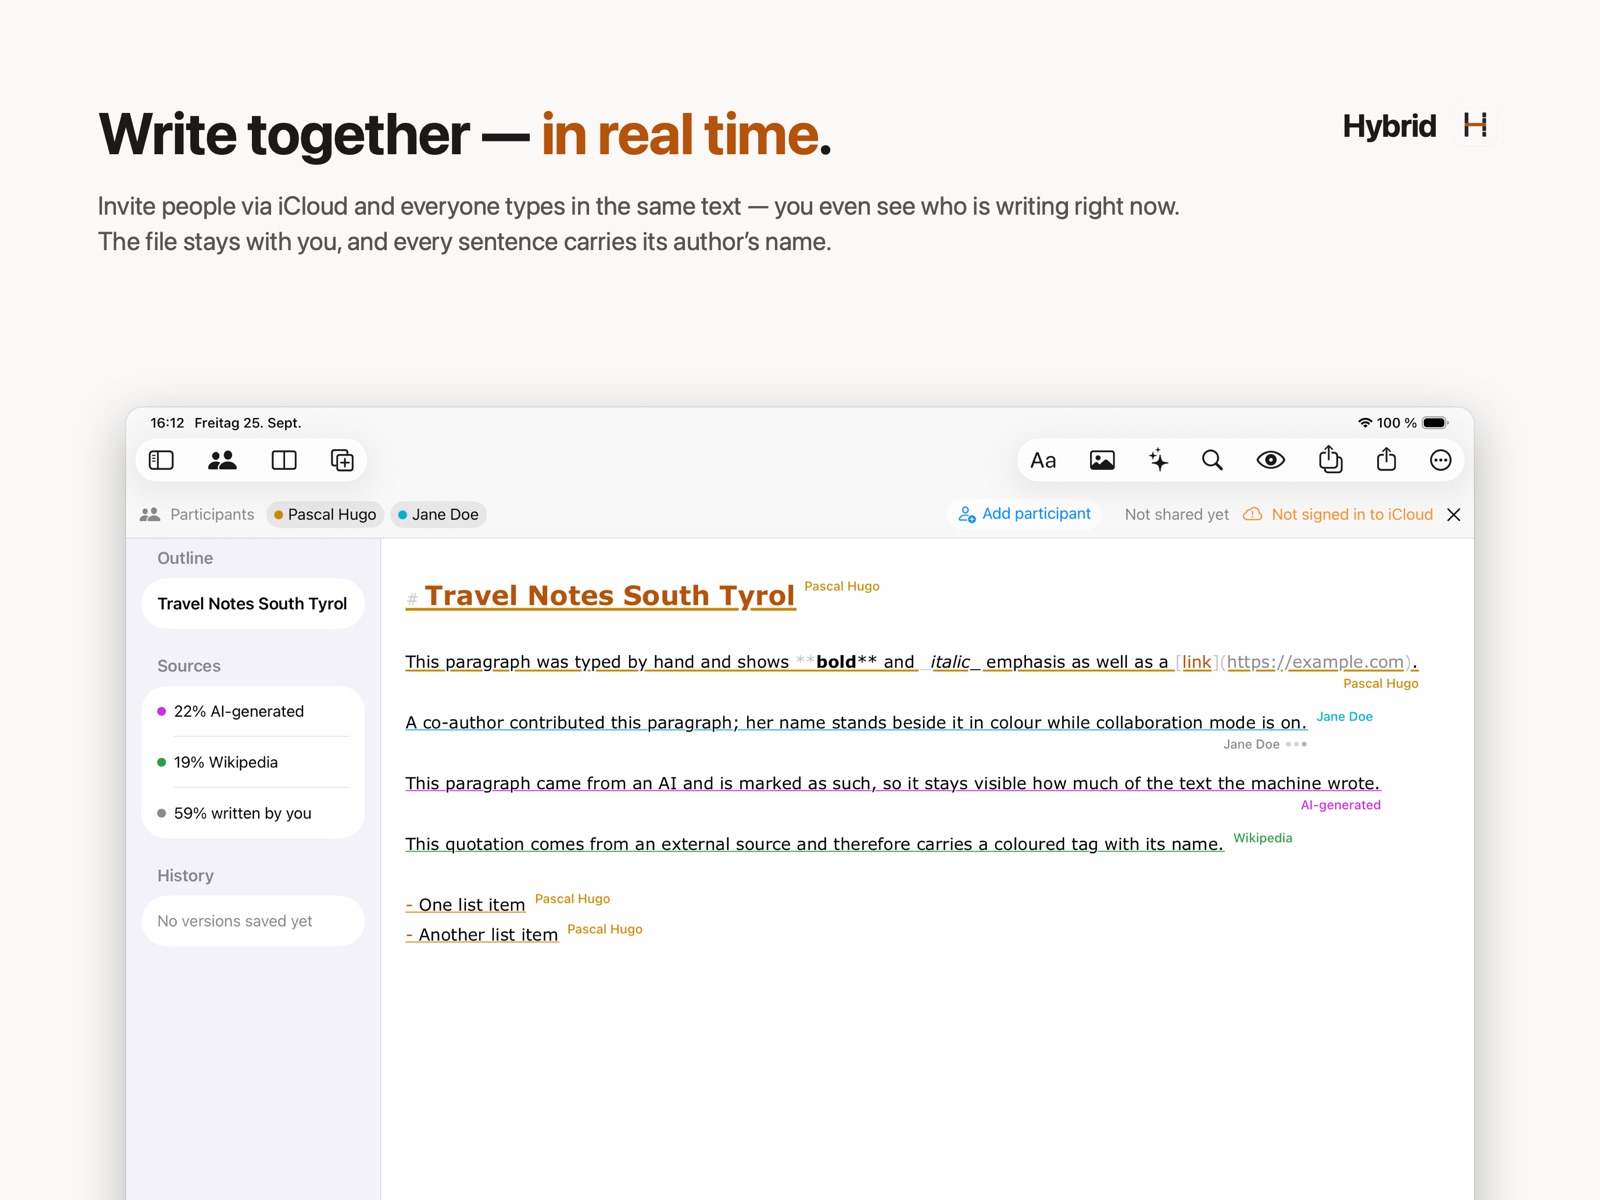Open the more options ellipsis menu
The height and width of the screenshot is (1200, 1600).
point(1440,460)
